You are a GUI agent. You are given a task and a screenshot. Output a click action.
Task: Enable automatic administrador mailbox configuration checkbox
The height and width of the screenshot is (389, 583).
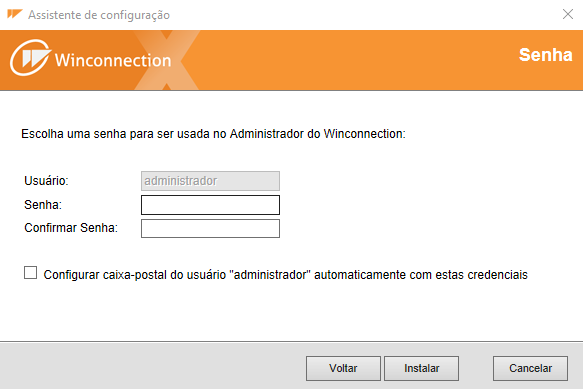point(30,273)
